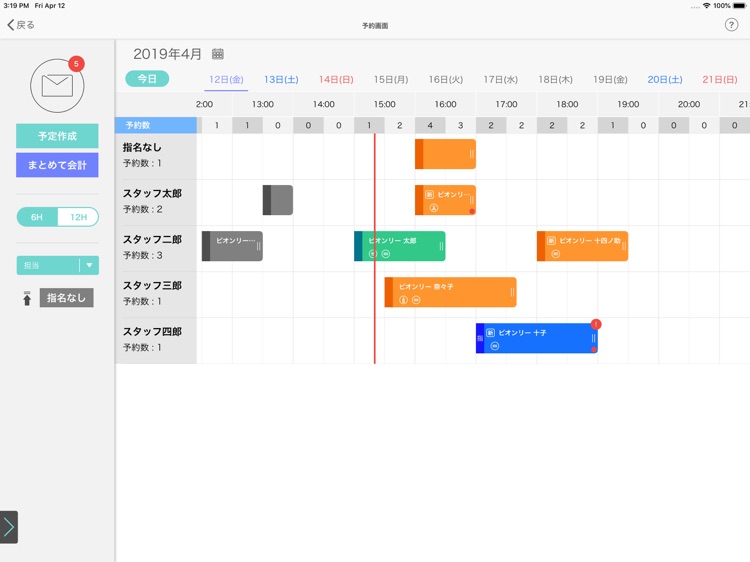Click the red current-time marker line
The image size is (750, 562).
coord(375,249)
